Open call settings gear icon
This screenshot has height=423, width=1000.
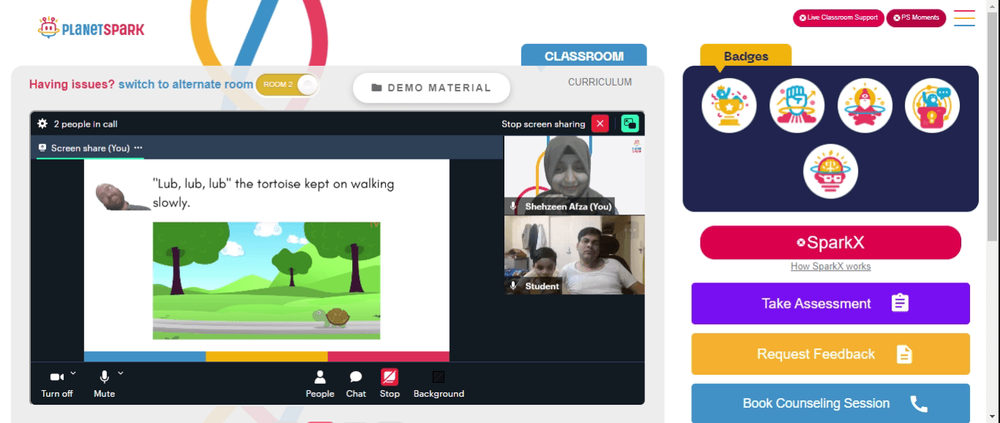click(42, 124)
